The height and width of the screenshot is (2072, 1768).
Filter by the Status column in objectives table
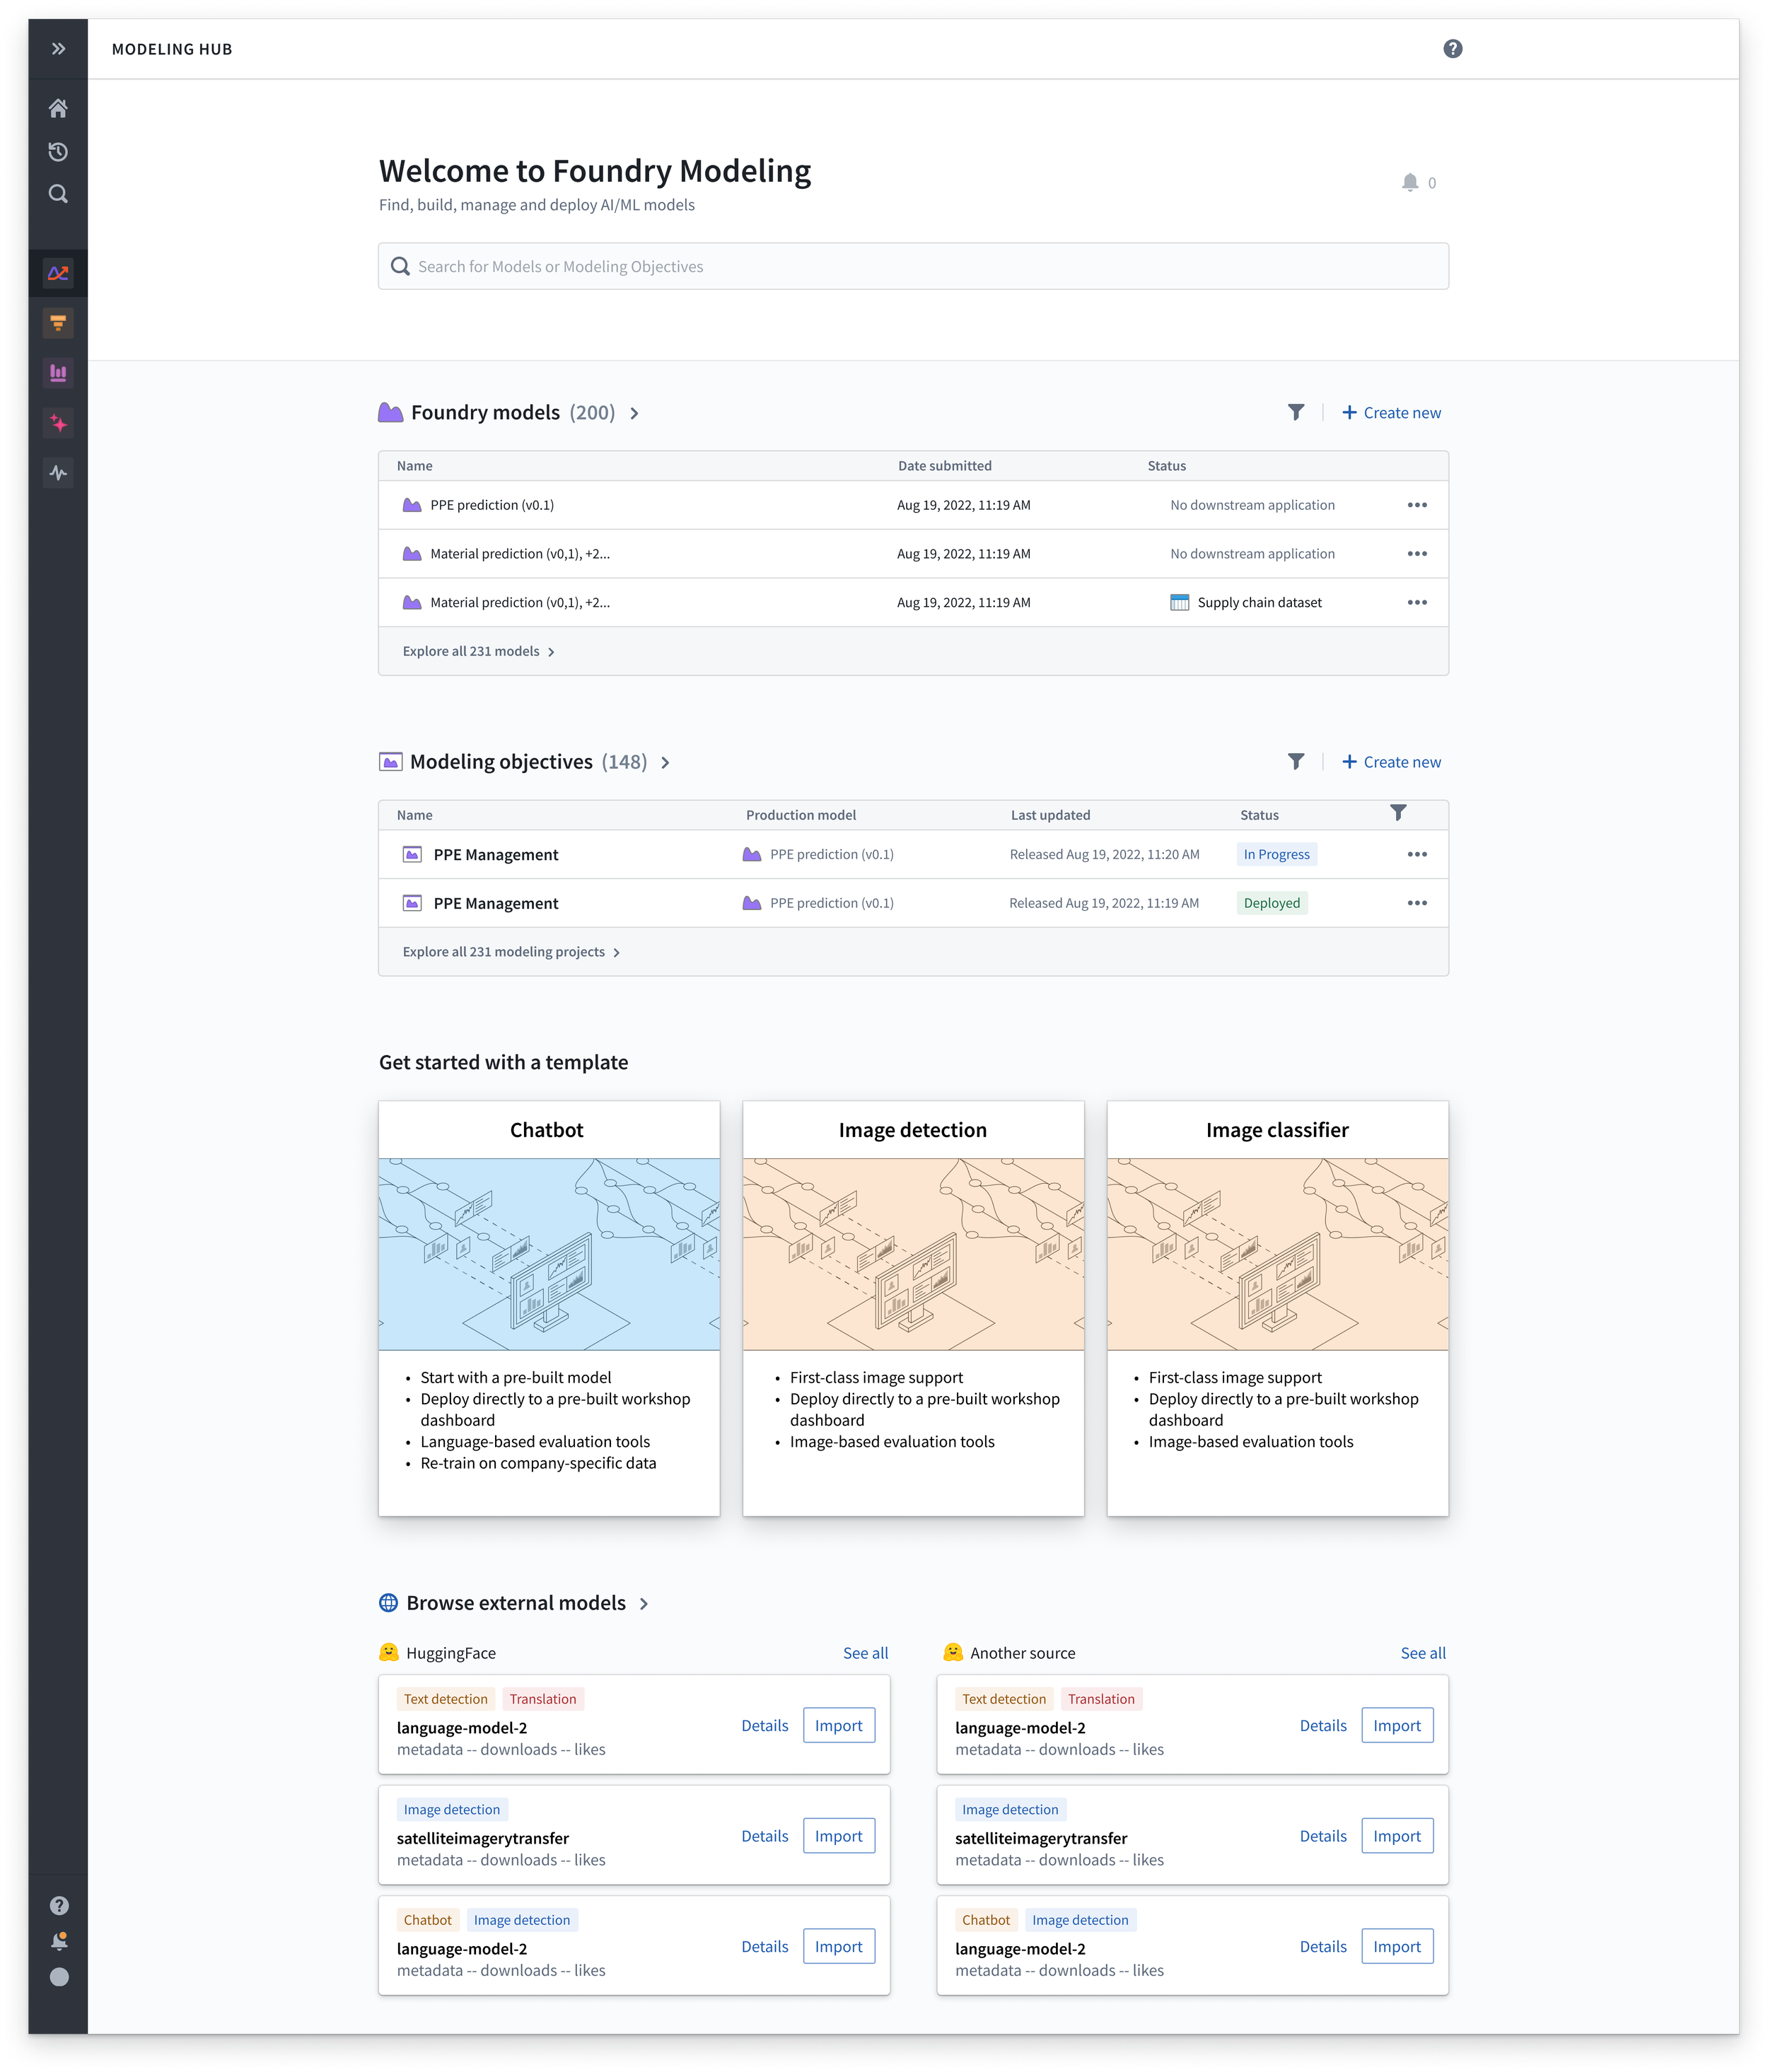pyautogui.click(x=1398, y=813)
